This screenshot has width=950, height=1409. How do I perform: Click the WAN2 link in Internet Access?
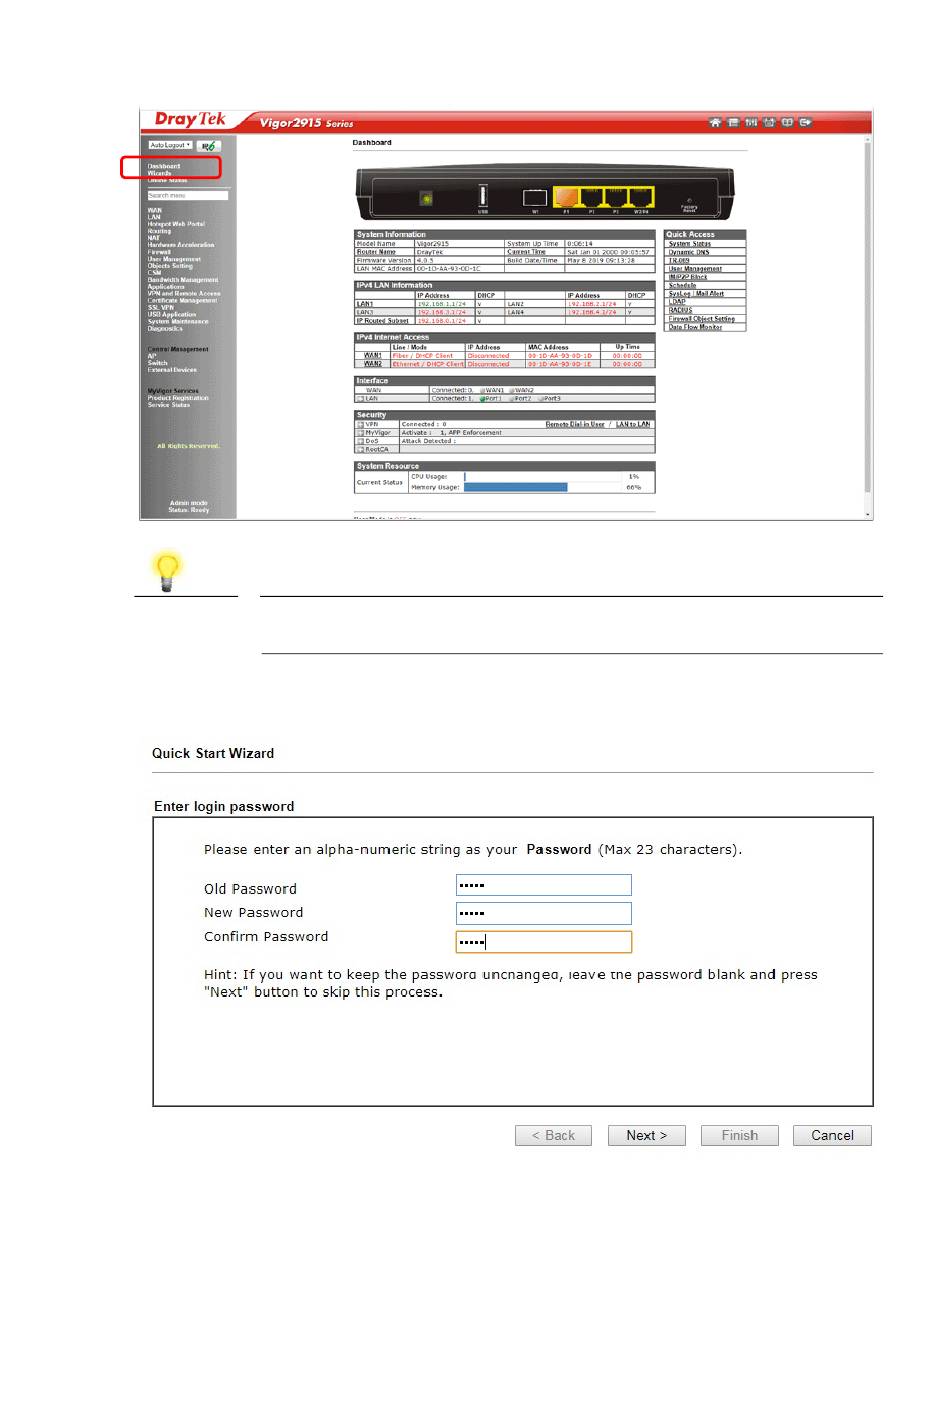(x=373, y=364)
